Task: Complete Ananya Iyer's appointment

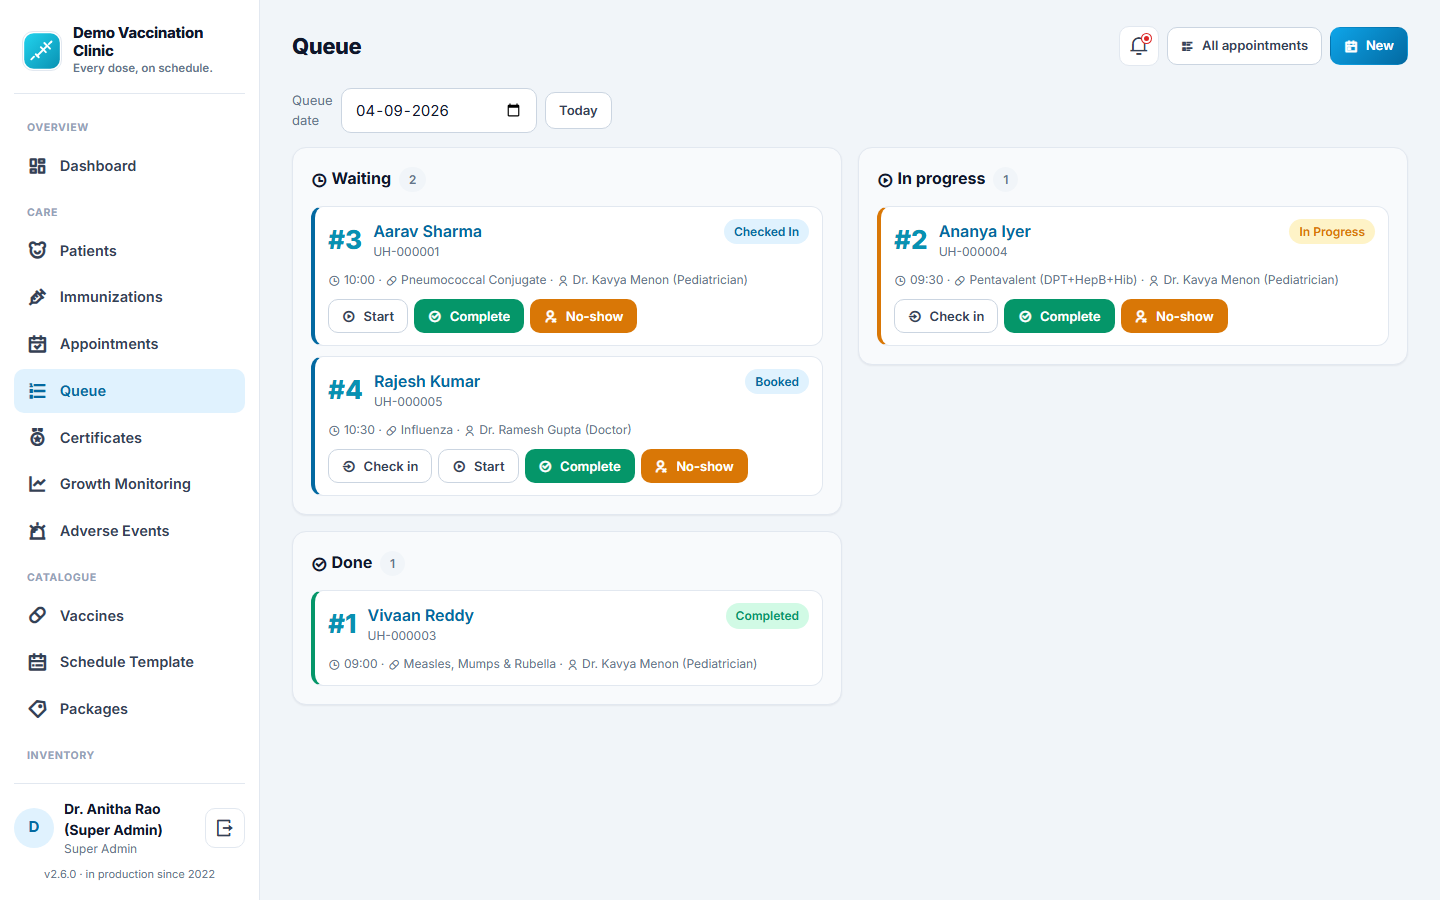Action: (1059, 316)
